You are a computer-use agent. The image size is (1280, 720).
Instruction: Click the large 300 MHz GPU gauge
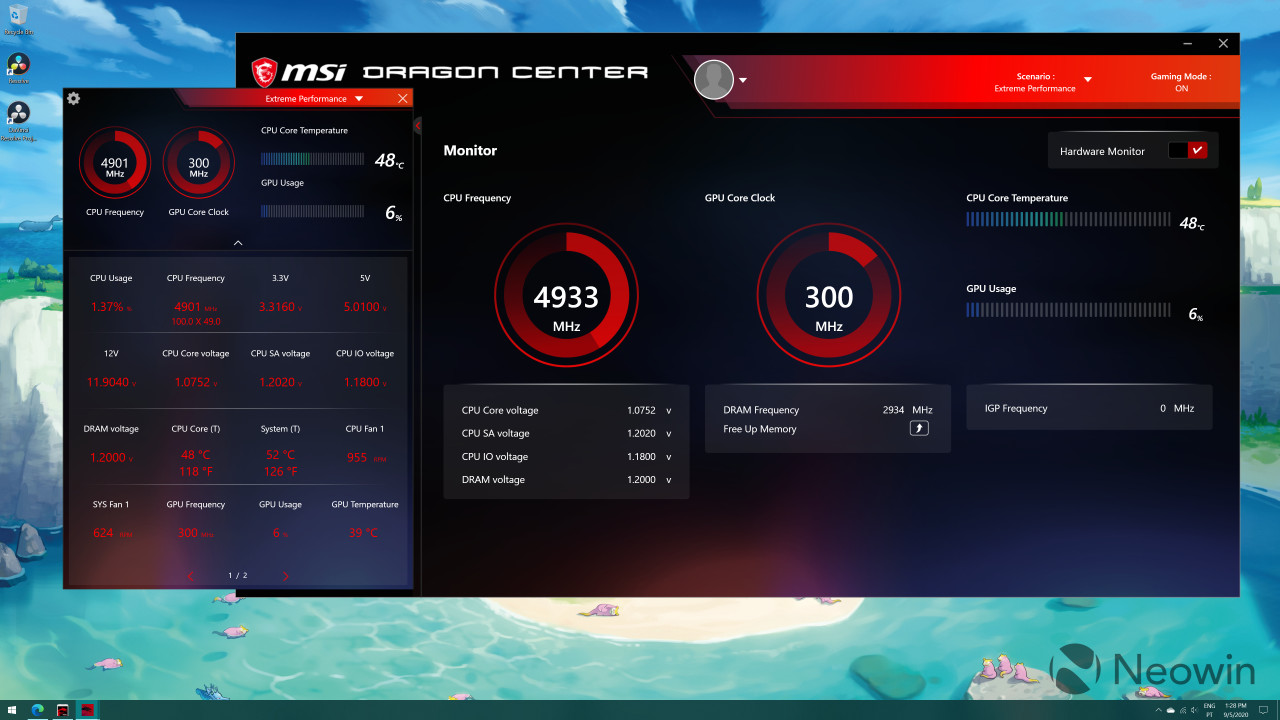(x=829, y=296)
